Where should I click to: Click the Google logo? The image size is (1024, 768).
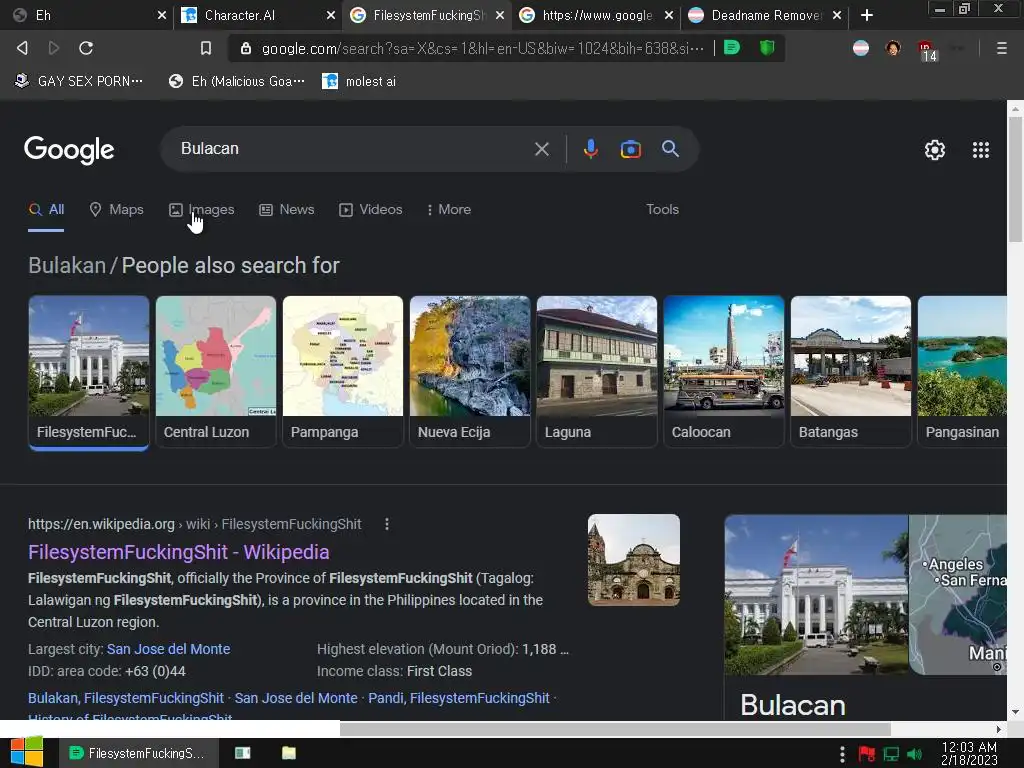pos(69,150)
